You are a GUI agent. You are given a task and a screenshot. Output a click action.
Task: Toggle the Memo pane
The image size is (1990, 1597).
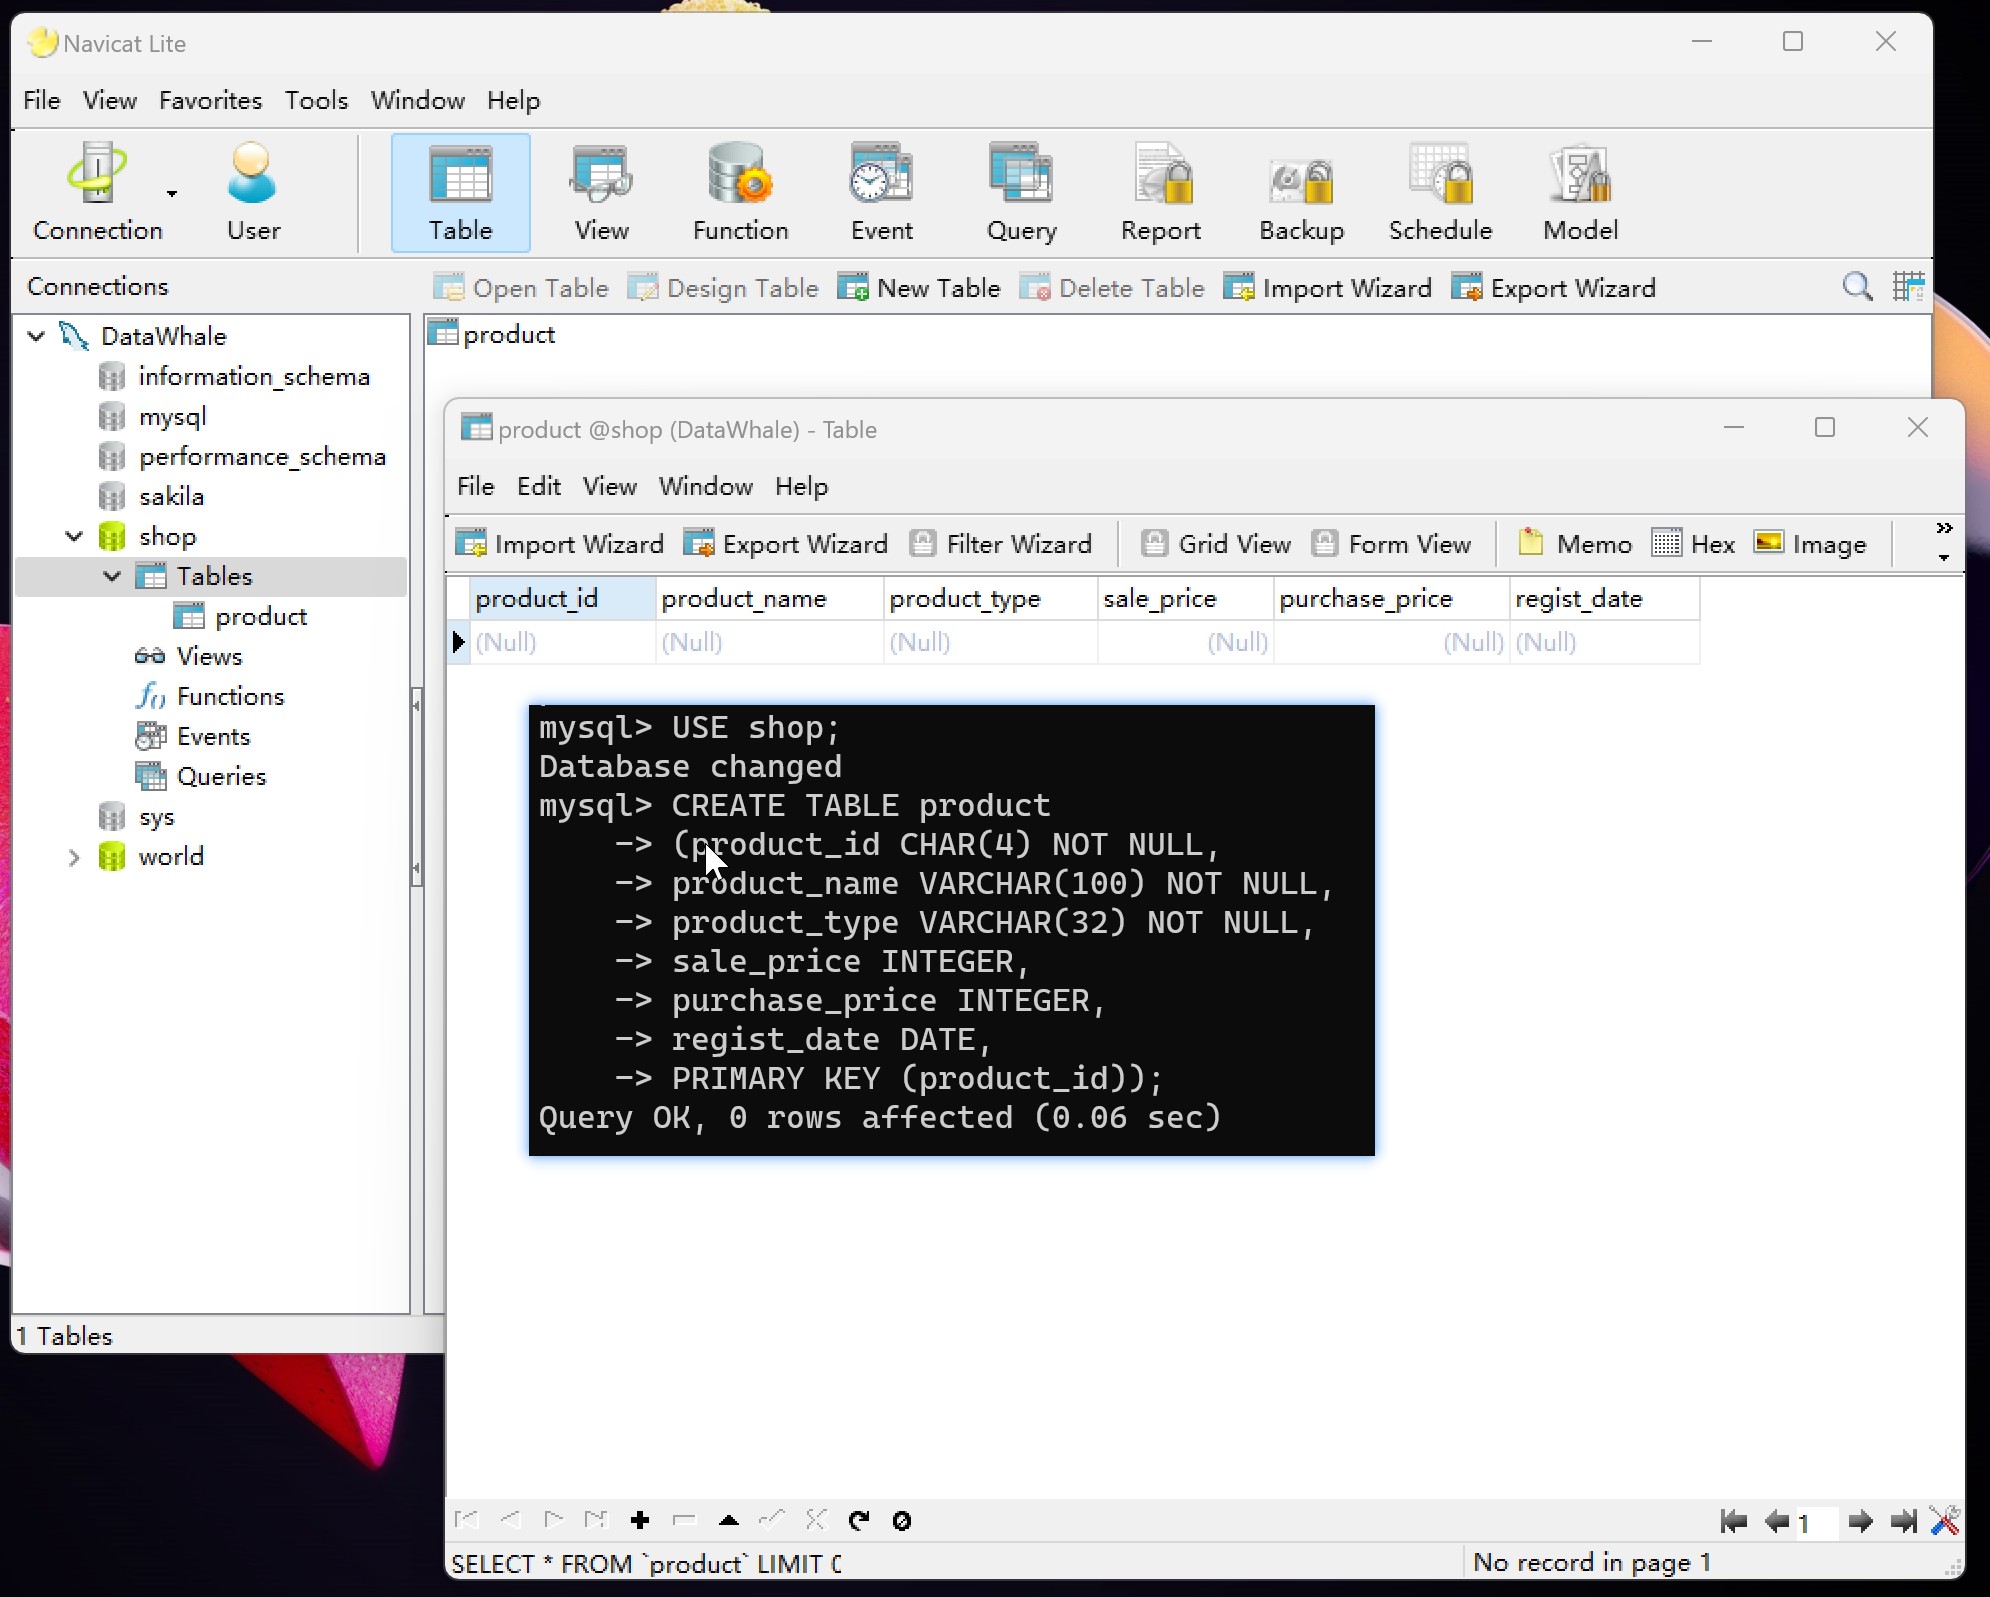tap(1575, 544)
